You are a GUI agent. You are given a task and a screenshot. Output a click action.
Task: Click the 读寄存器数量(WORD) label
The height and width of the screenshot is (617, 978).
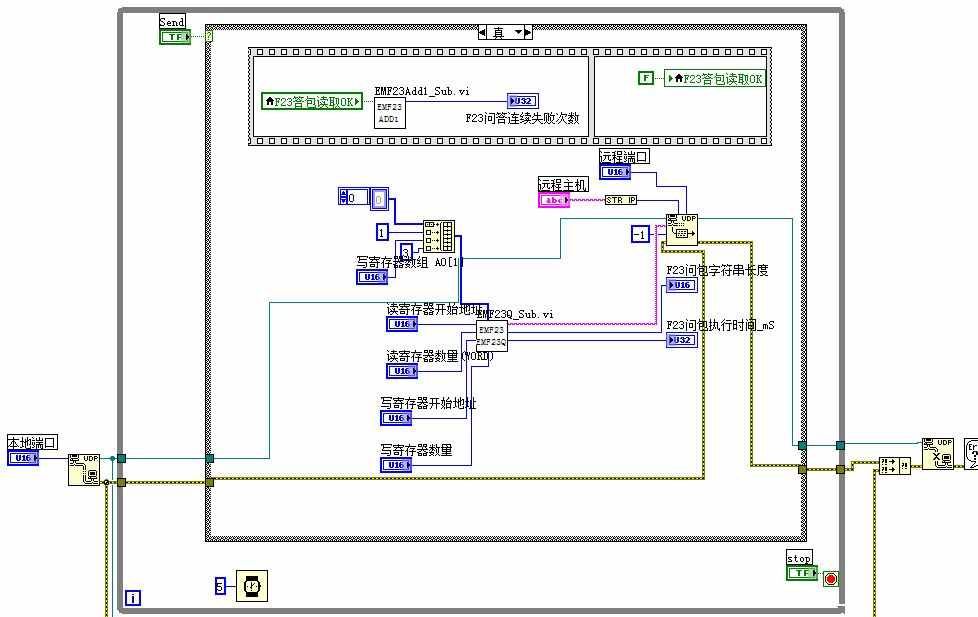tap(440, 356)
